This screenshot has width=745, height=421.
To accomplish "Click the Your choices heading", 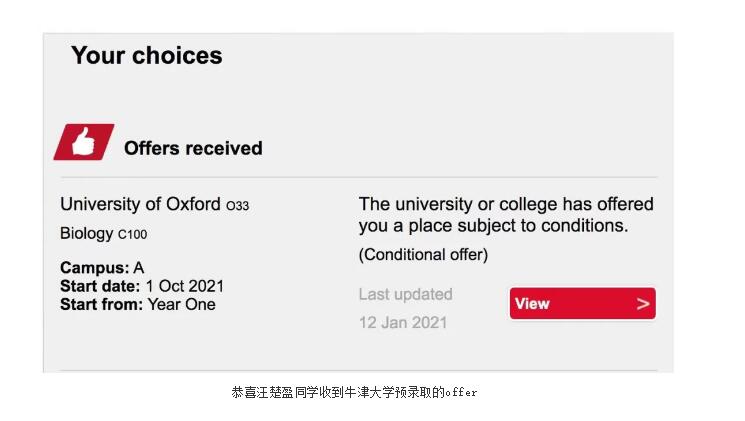I will tap(146, 56).
